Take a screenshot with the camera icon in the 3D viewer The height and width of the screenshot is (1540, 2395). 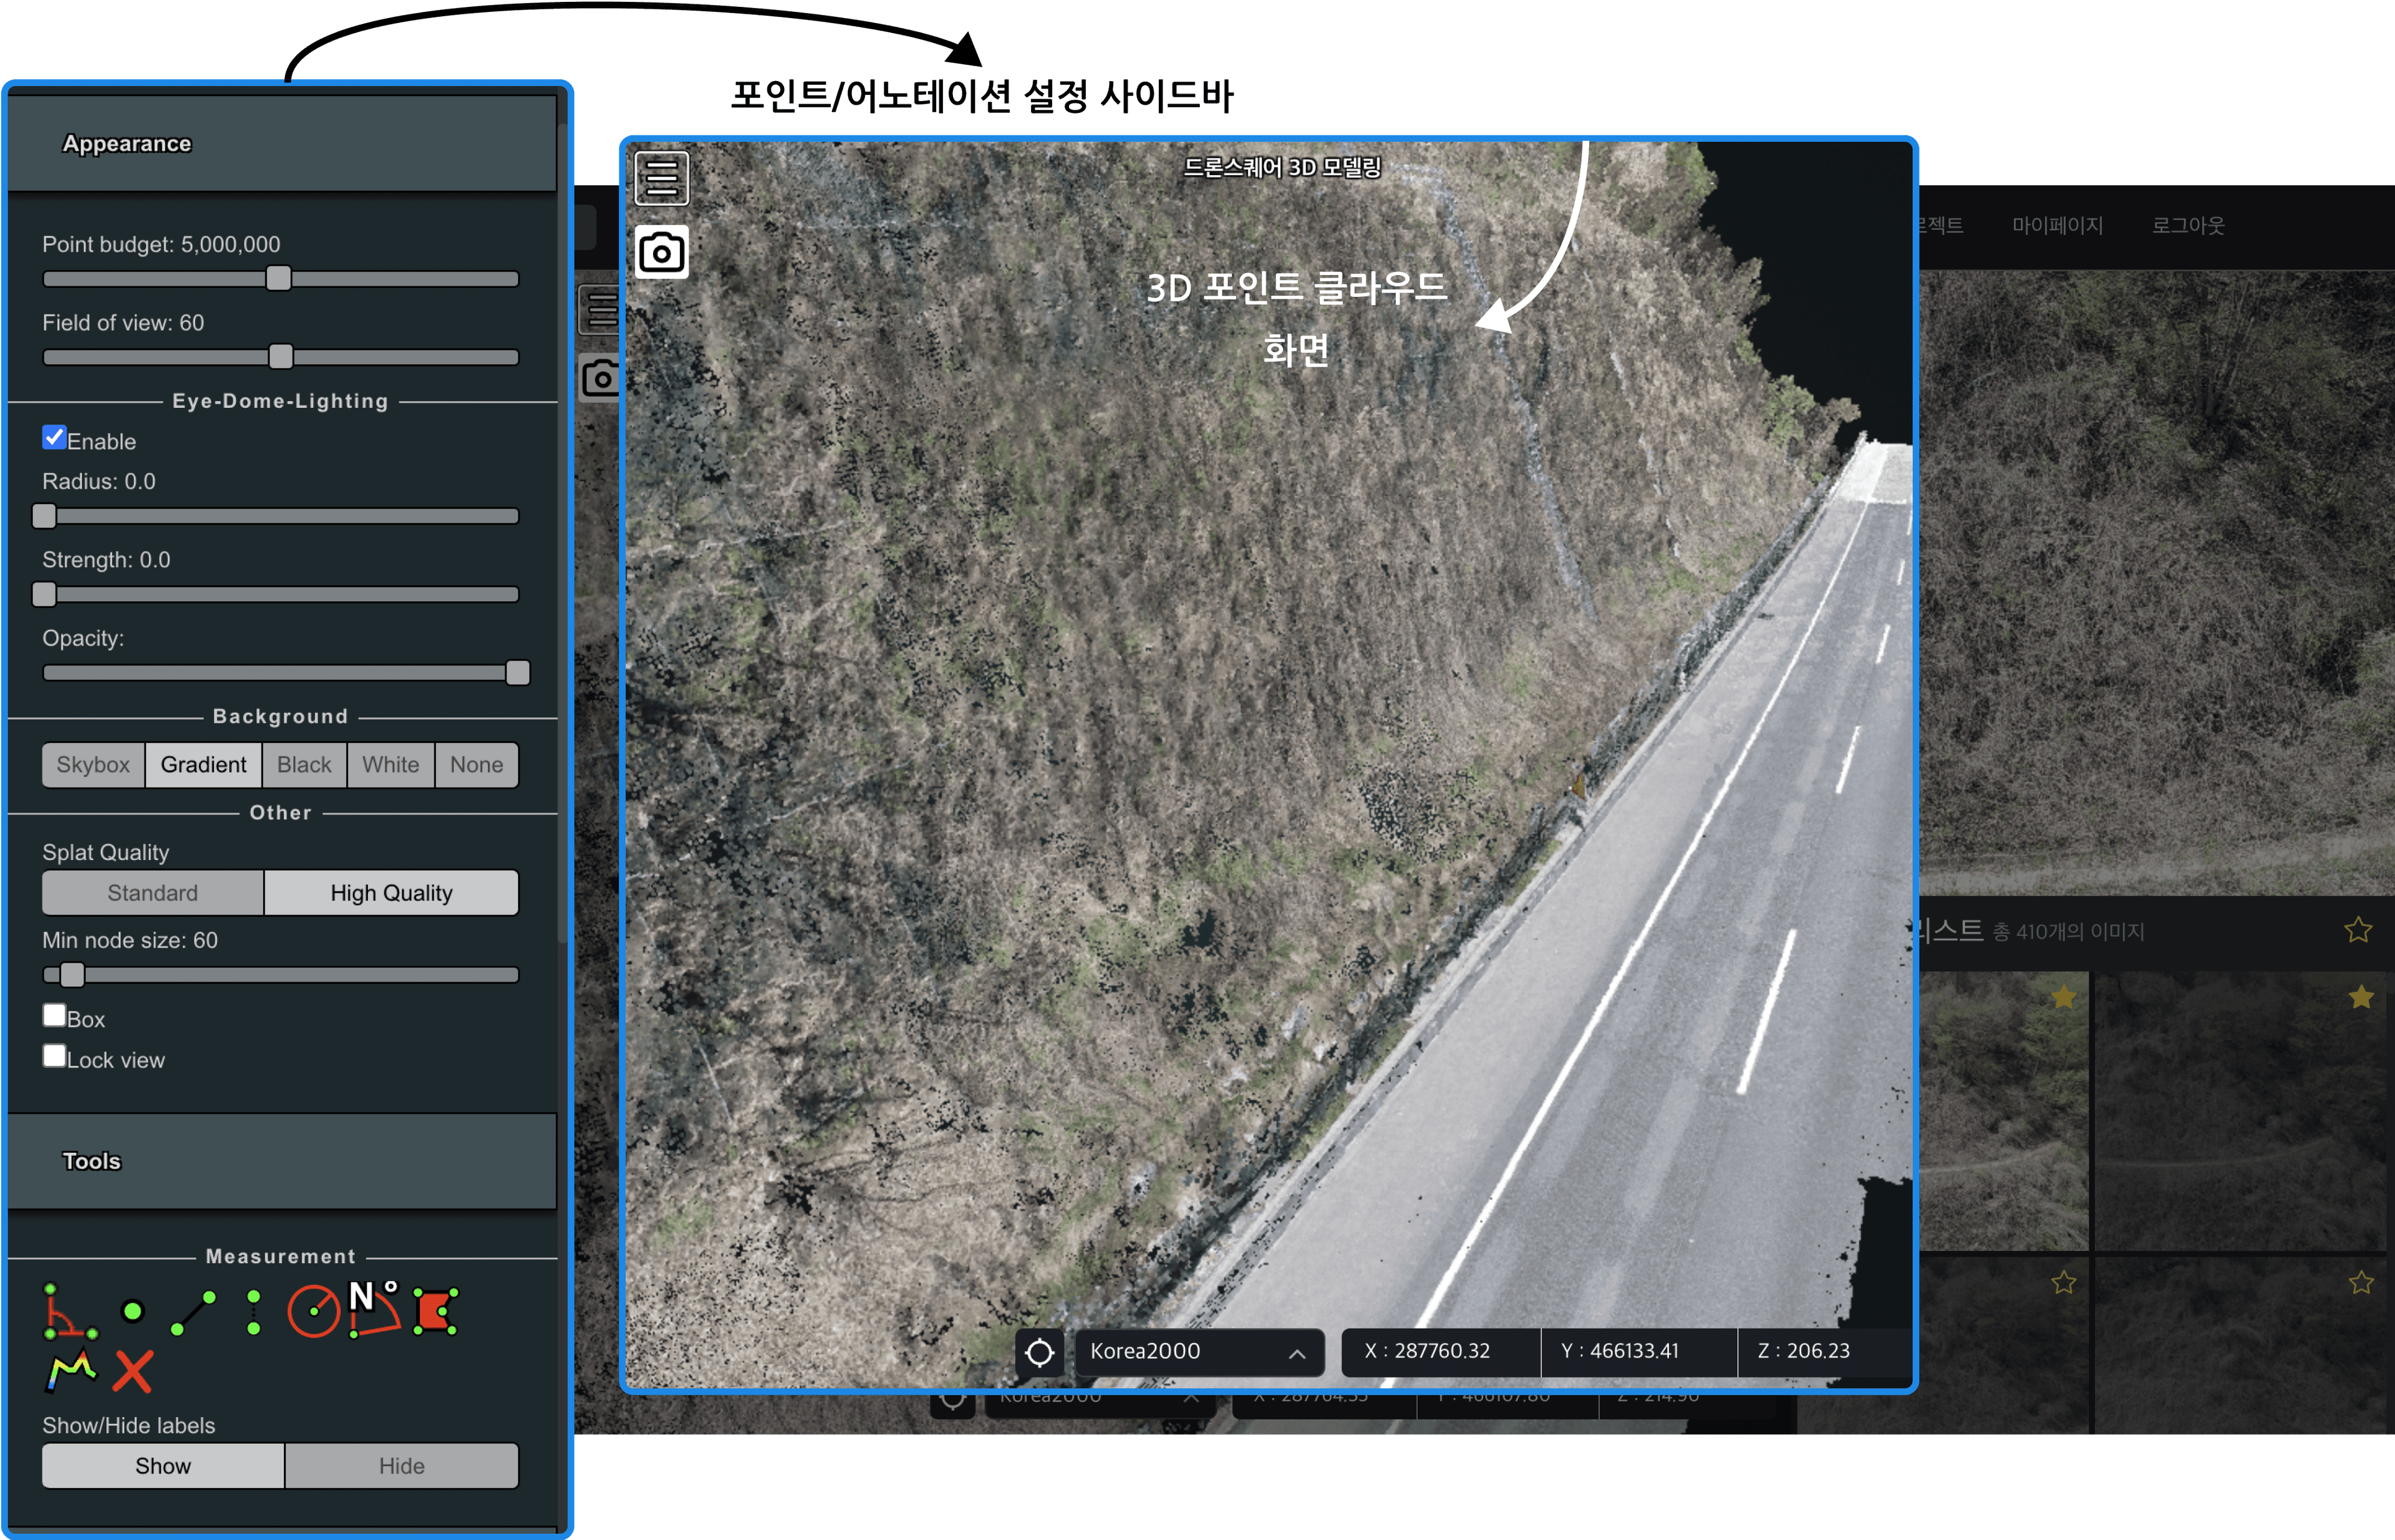(661, 252)
